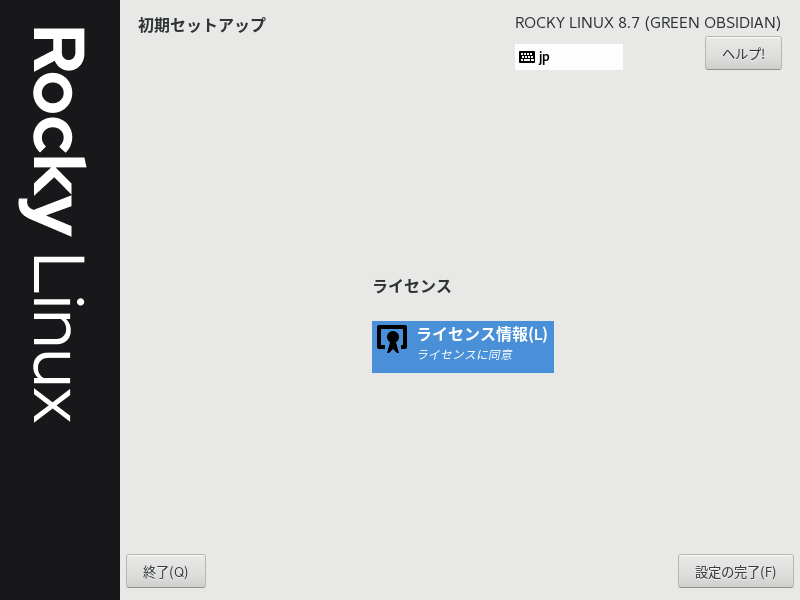Click the 初期セットアップ title
Screen dimensions: 800x600
[x=202, y=25]
